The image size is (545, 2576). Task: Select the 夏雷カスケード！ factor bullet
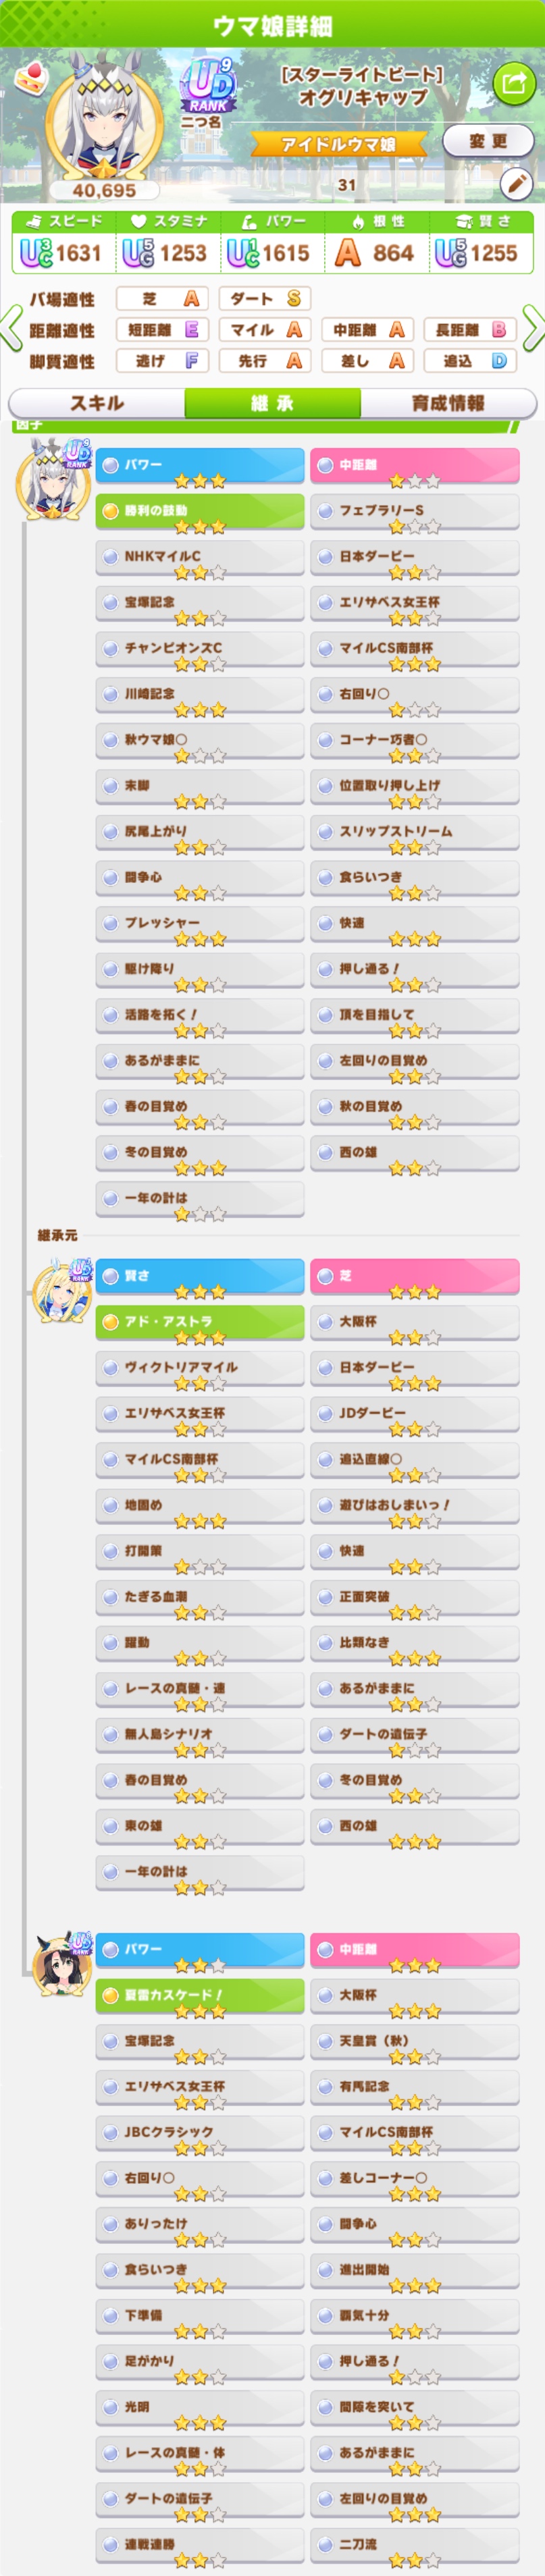coord(110,1994)
